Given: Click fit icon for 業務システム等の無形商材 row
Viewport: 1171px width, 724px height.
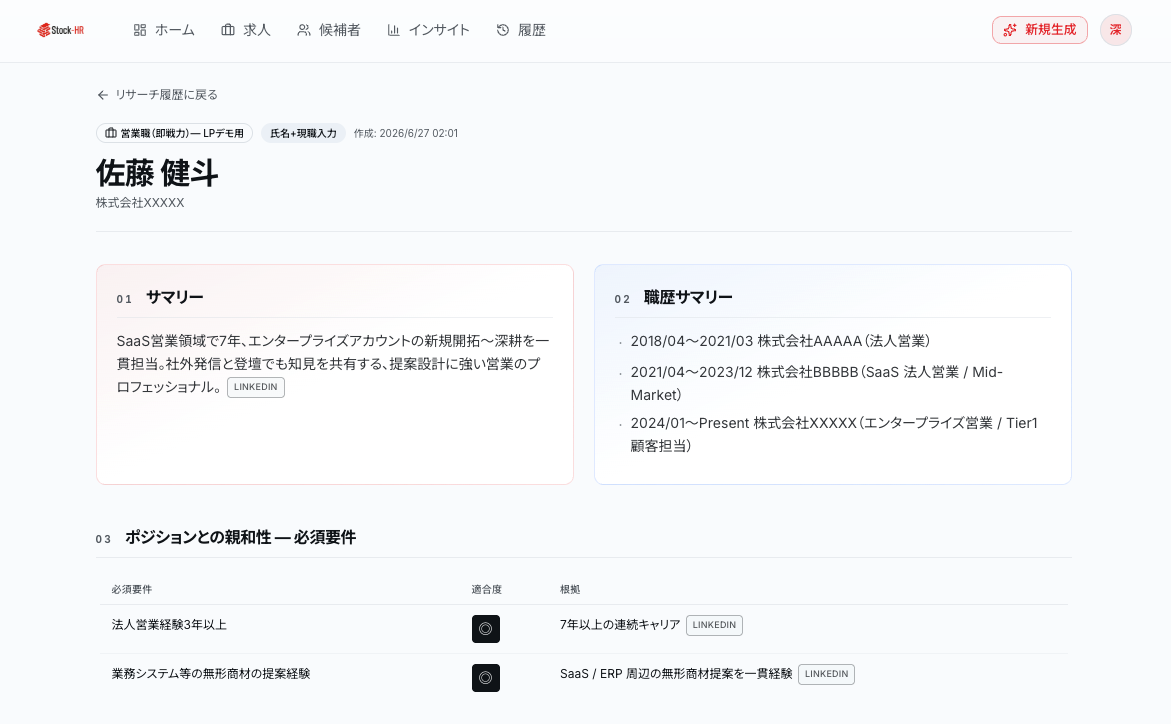Looking at the screenshot, I should coord(485,678).
